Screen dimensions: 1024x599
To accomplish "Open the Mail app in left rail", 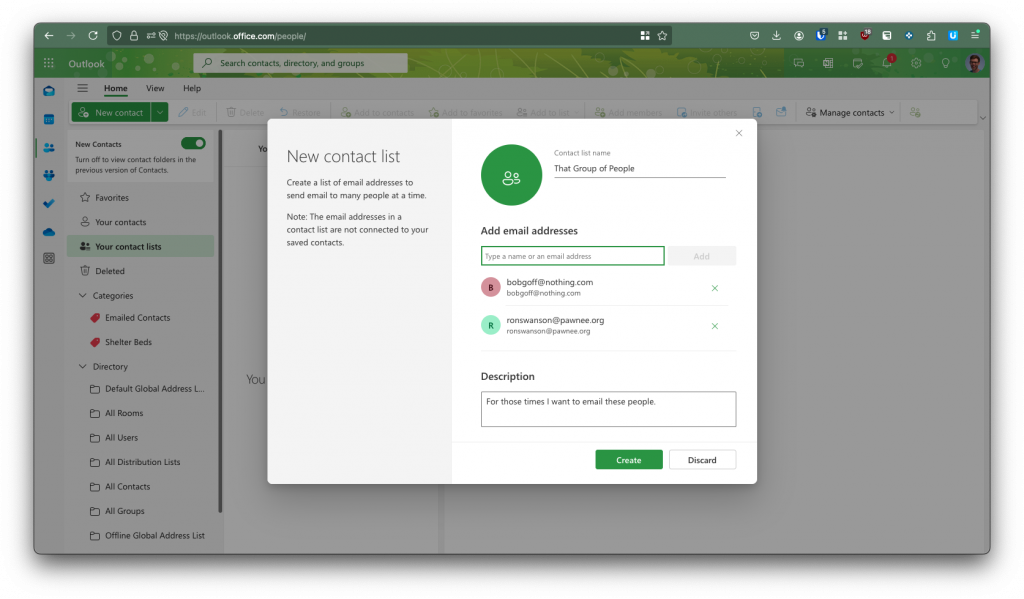I will click(49, 91).
